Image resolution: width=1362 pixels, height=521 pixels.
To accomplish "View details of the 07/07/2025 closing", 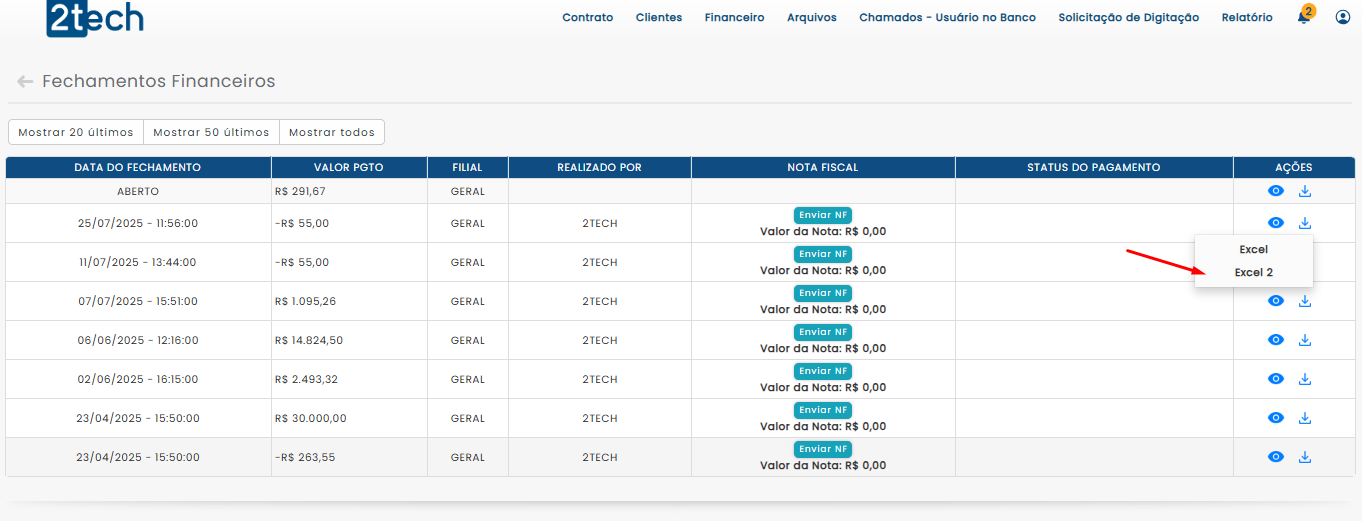I will pyautogui.click(x=1276, y=301).
